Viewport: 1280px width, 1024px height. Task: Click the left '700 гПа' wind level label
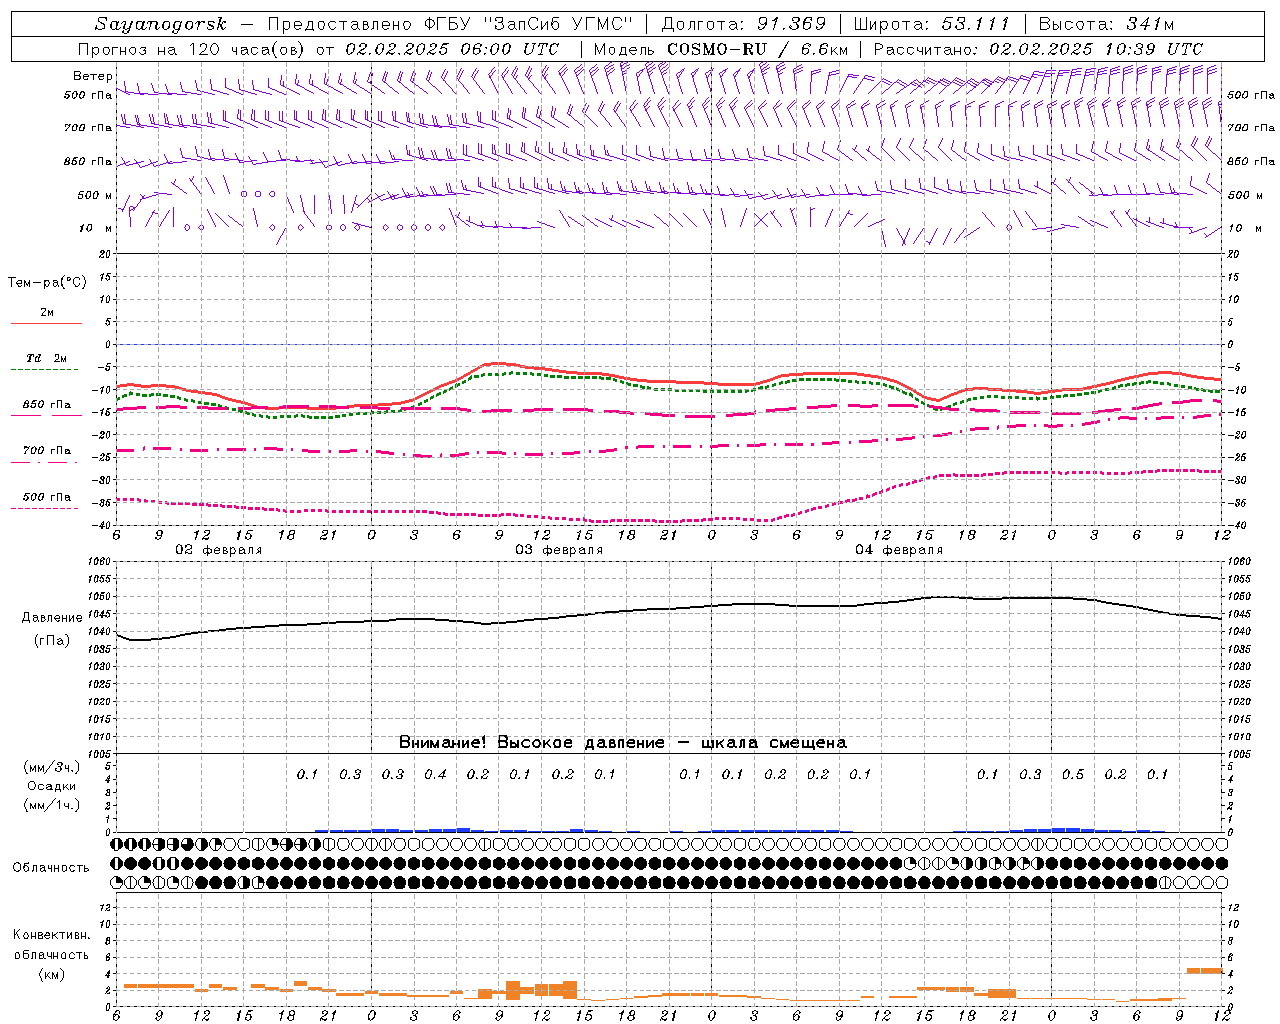pos(88,128)
